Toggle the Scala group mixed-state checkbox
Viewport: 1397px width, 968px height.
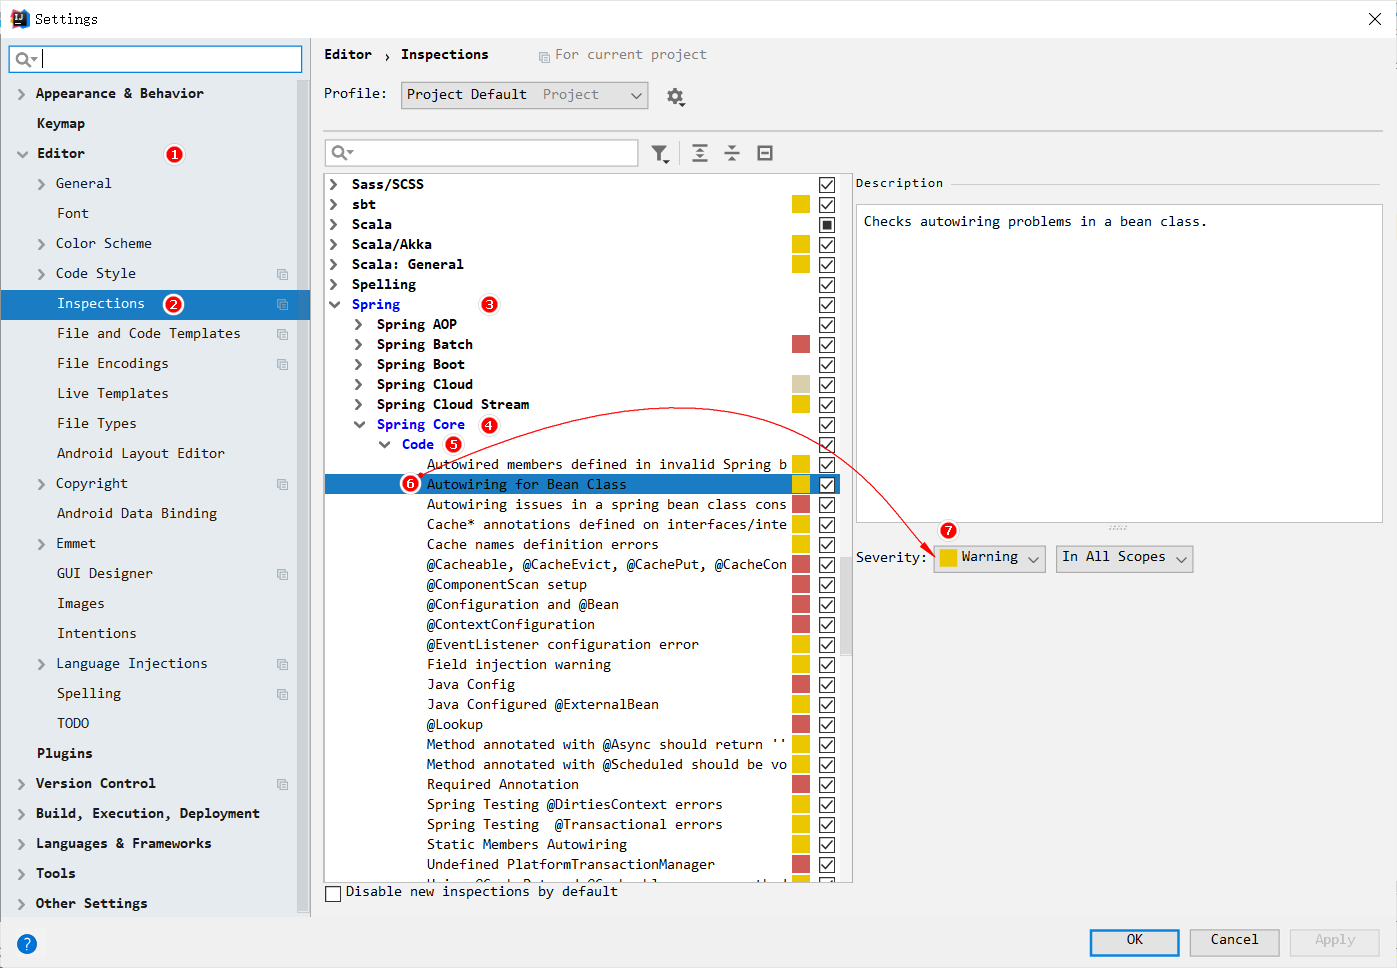click(827, 225)
